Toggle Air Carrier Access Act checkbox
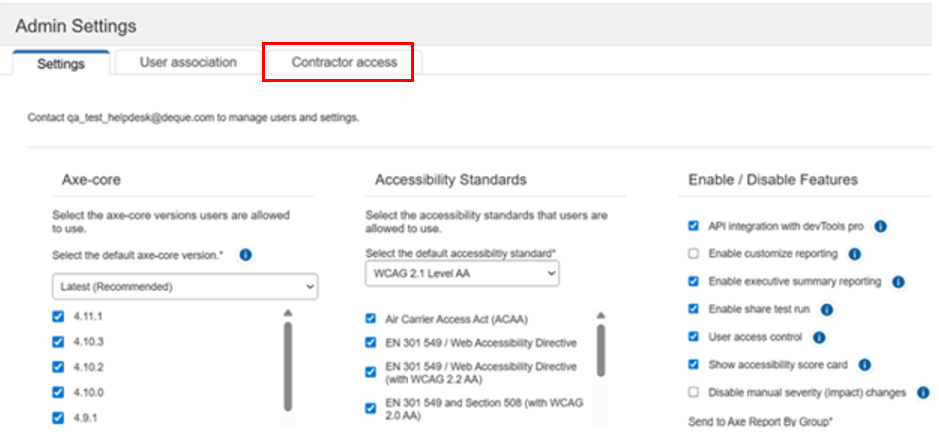This screenshot has height=445, width=939. pyautogui.click(x=371, y=319)
